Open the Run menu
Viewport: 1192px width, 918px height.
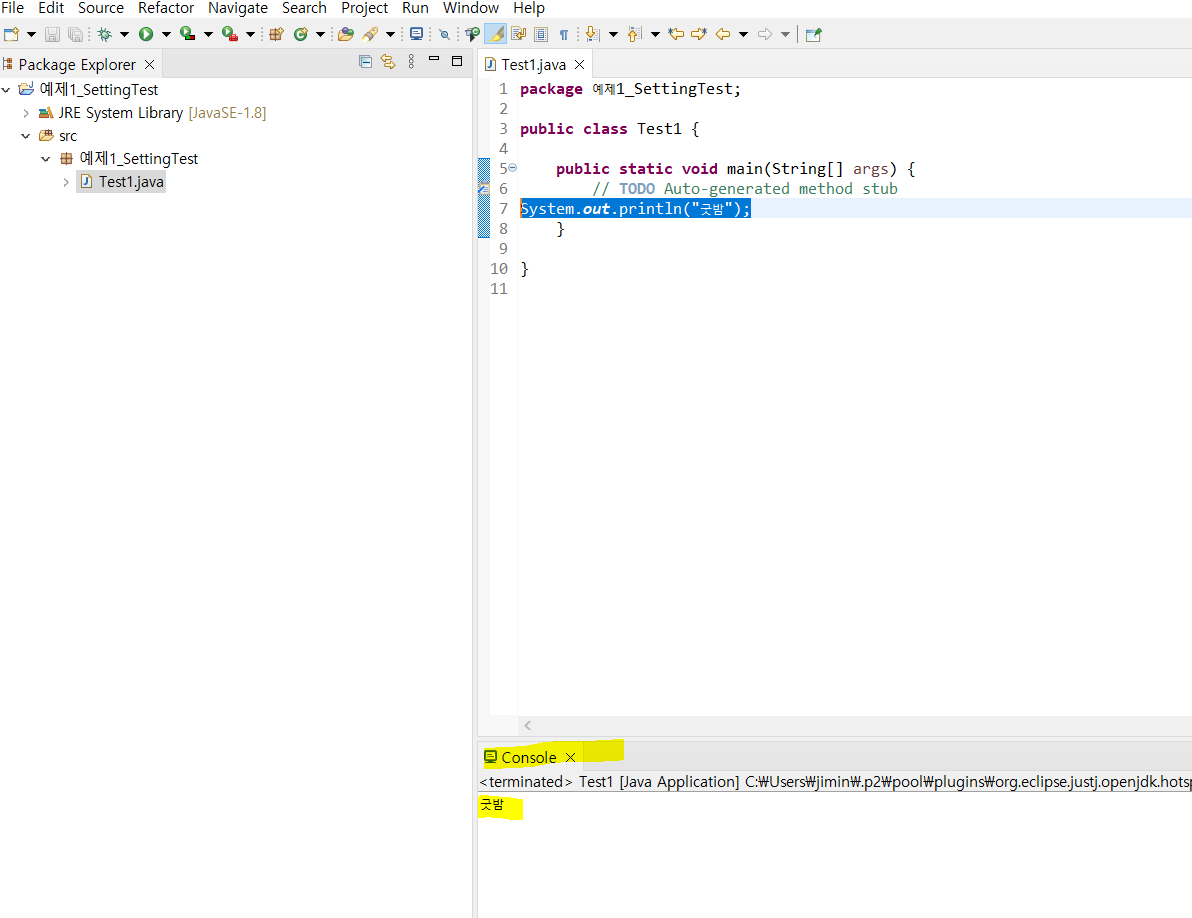click(x=415, y=8)
